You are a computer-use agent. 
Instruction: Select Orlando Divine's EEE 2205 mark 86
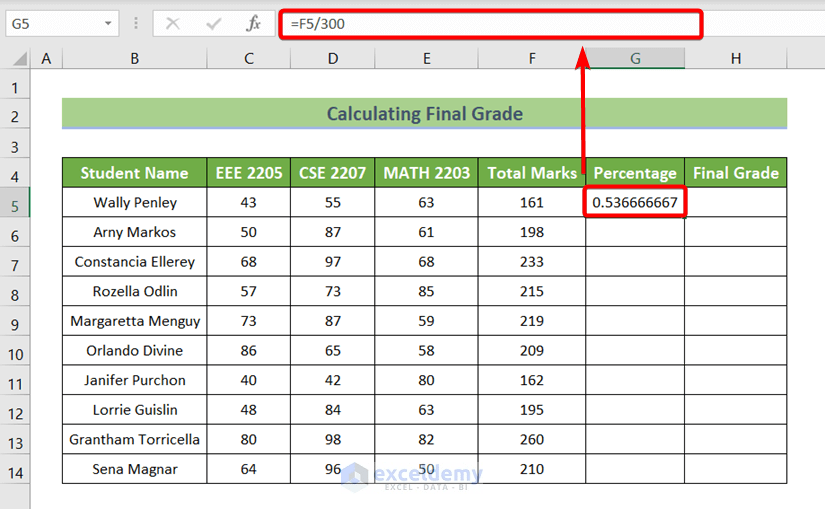249,351
